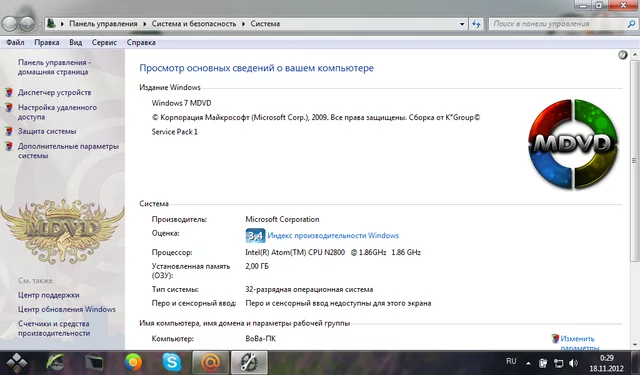Go to Панель управления домашняя страница

[54, 67]
